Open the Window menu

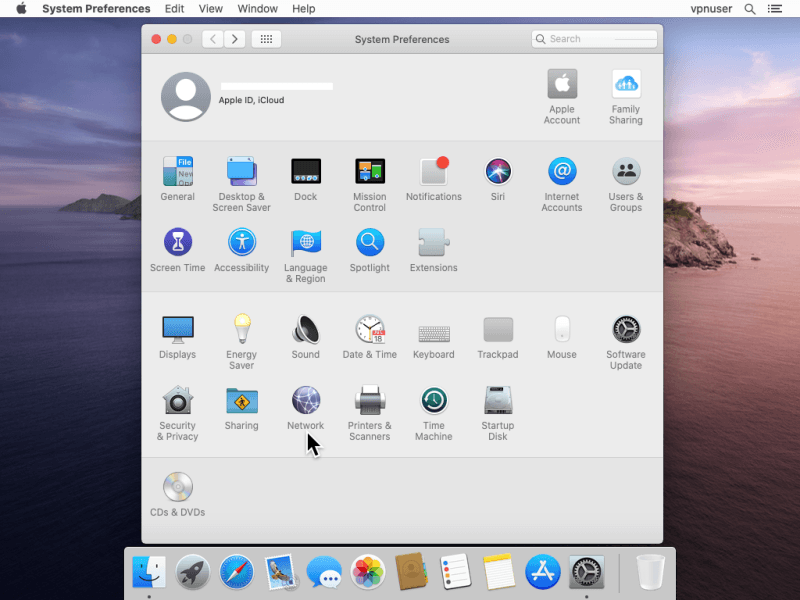[258, 9]
